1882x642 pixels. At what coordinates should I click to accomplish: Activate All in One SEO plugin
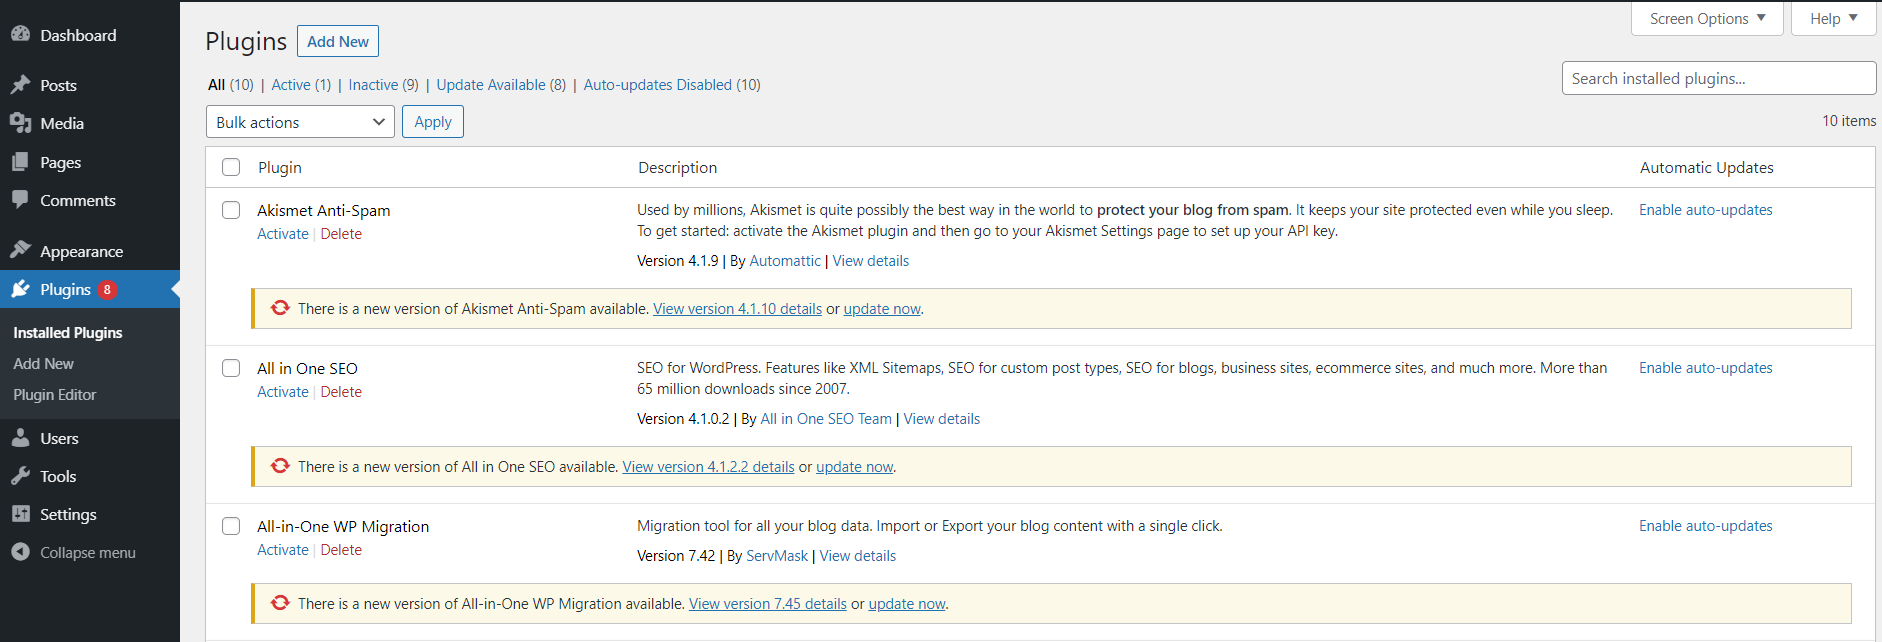(283, 392)
